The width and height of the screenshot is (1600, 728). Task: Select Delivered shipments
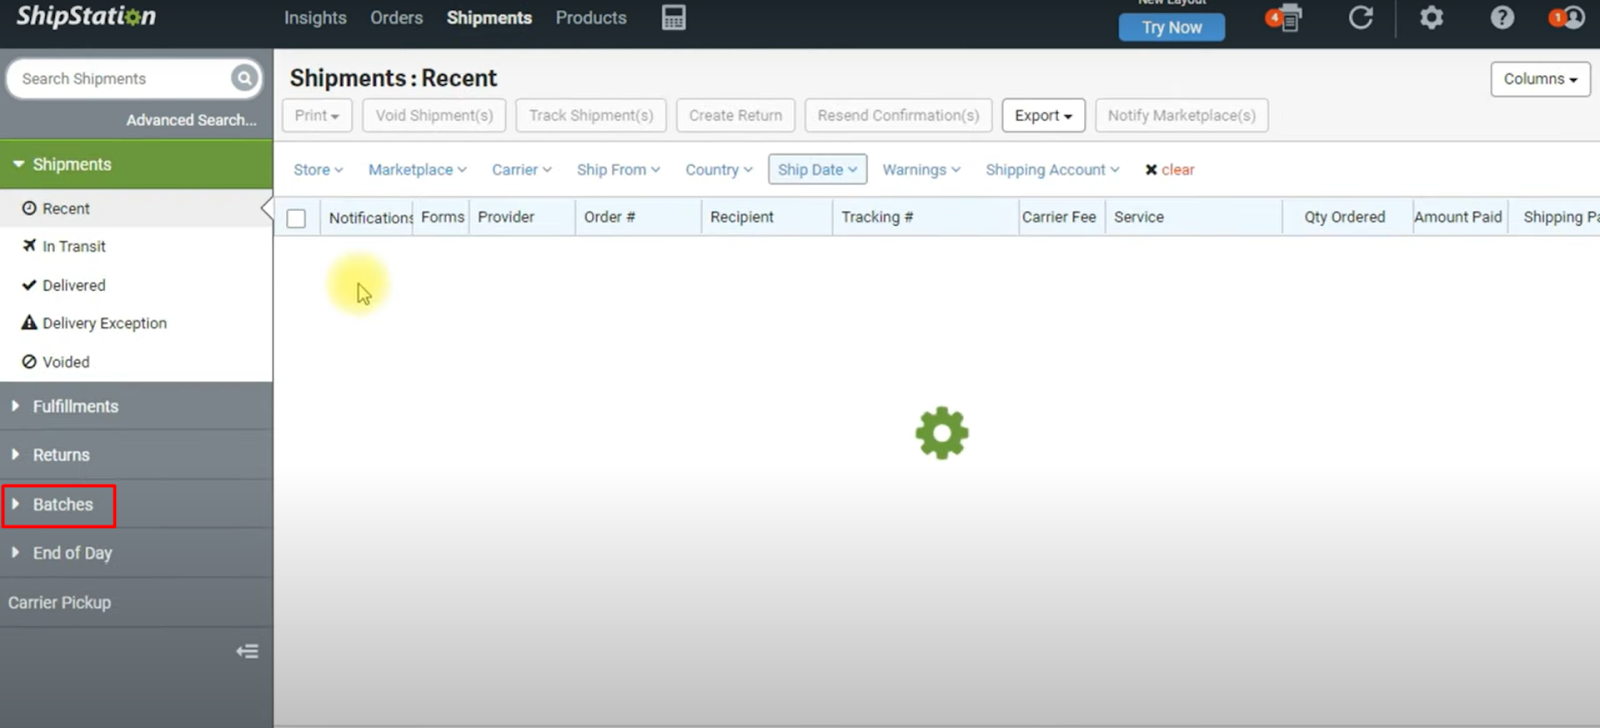[136, 285]
